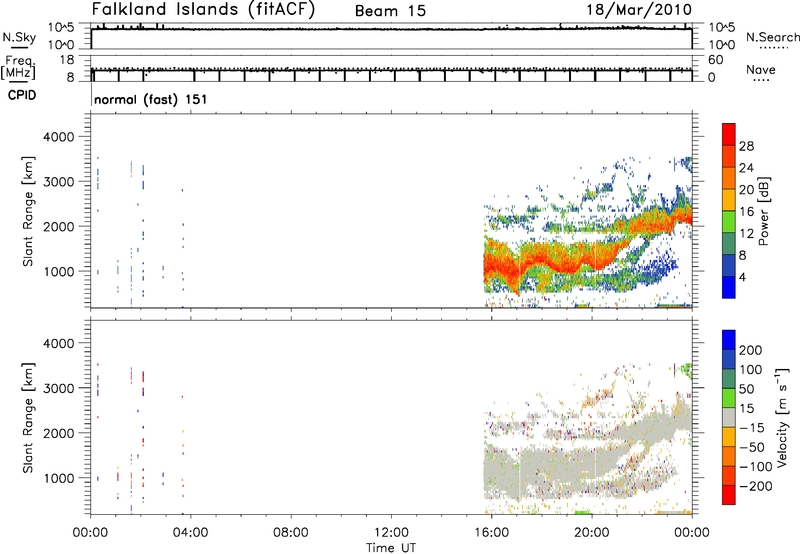Screen dimensions: 800x554
Task: Click the "12:00" time tick label
Action: pos(391,533)
